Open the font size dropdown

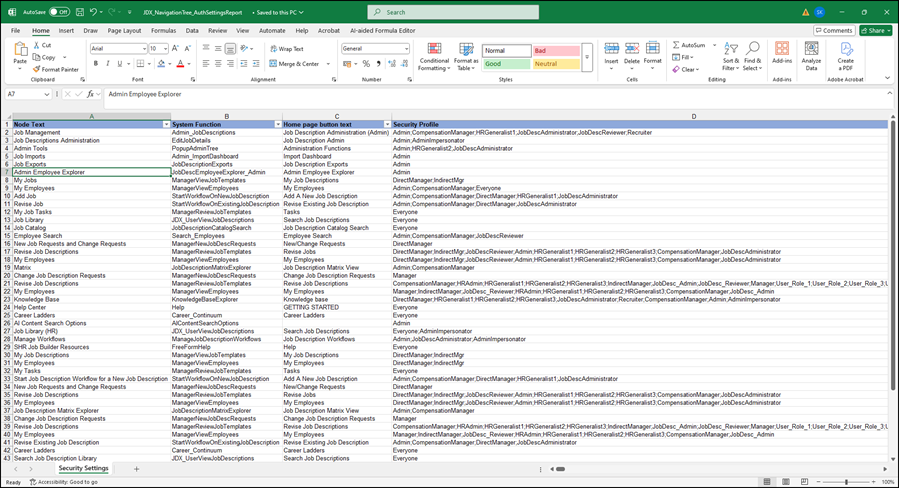click(165, 49)
